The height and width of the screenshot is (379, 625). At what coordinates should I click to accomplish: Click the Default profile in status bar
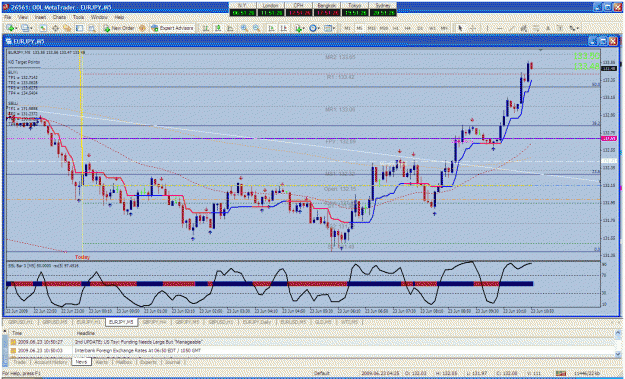[x=321, y=373]
